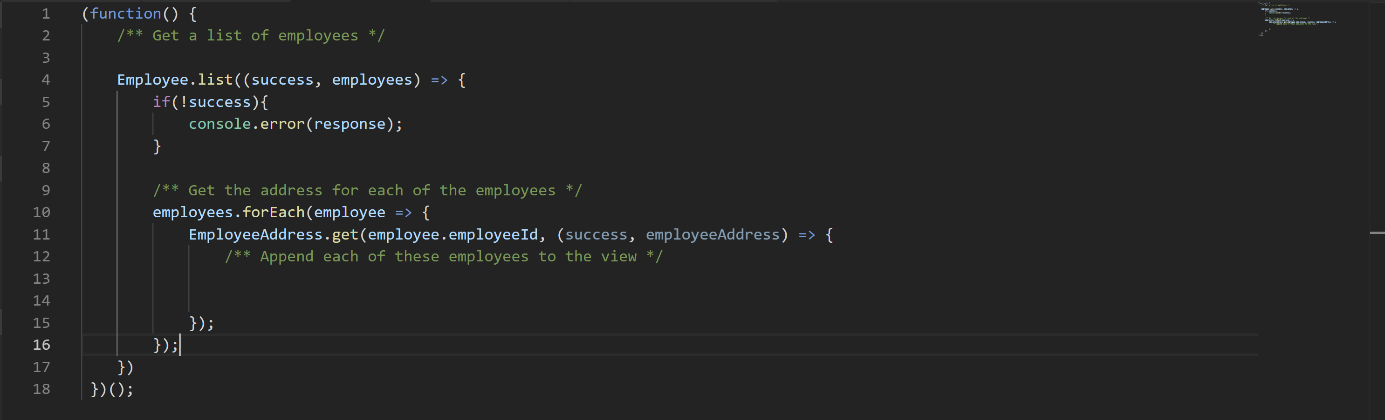The width and height of the screenshot is (1385, 420).
Task: Click the closing "});" on line 16
Action: [x=165, y=344]
